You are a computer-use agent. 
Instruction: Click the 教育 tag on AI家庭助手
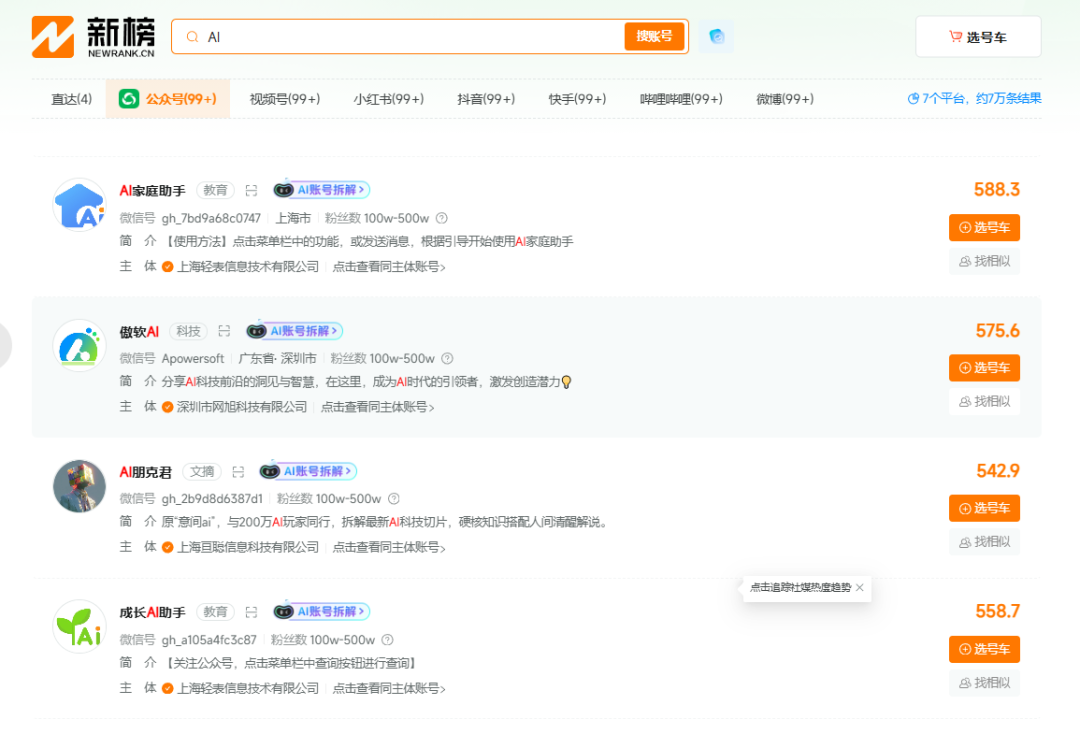(x=216, y=190)
